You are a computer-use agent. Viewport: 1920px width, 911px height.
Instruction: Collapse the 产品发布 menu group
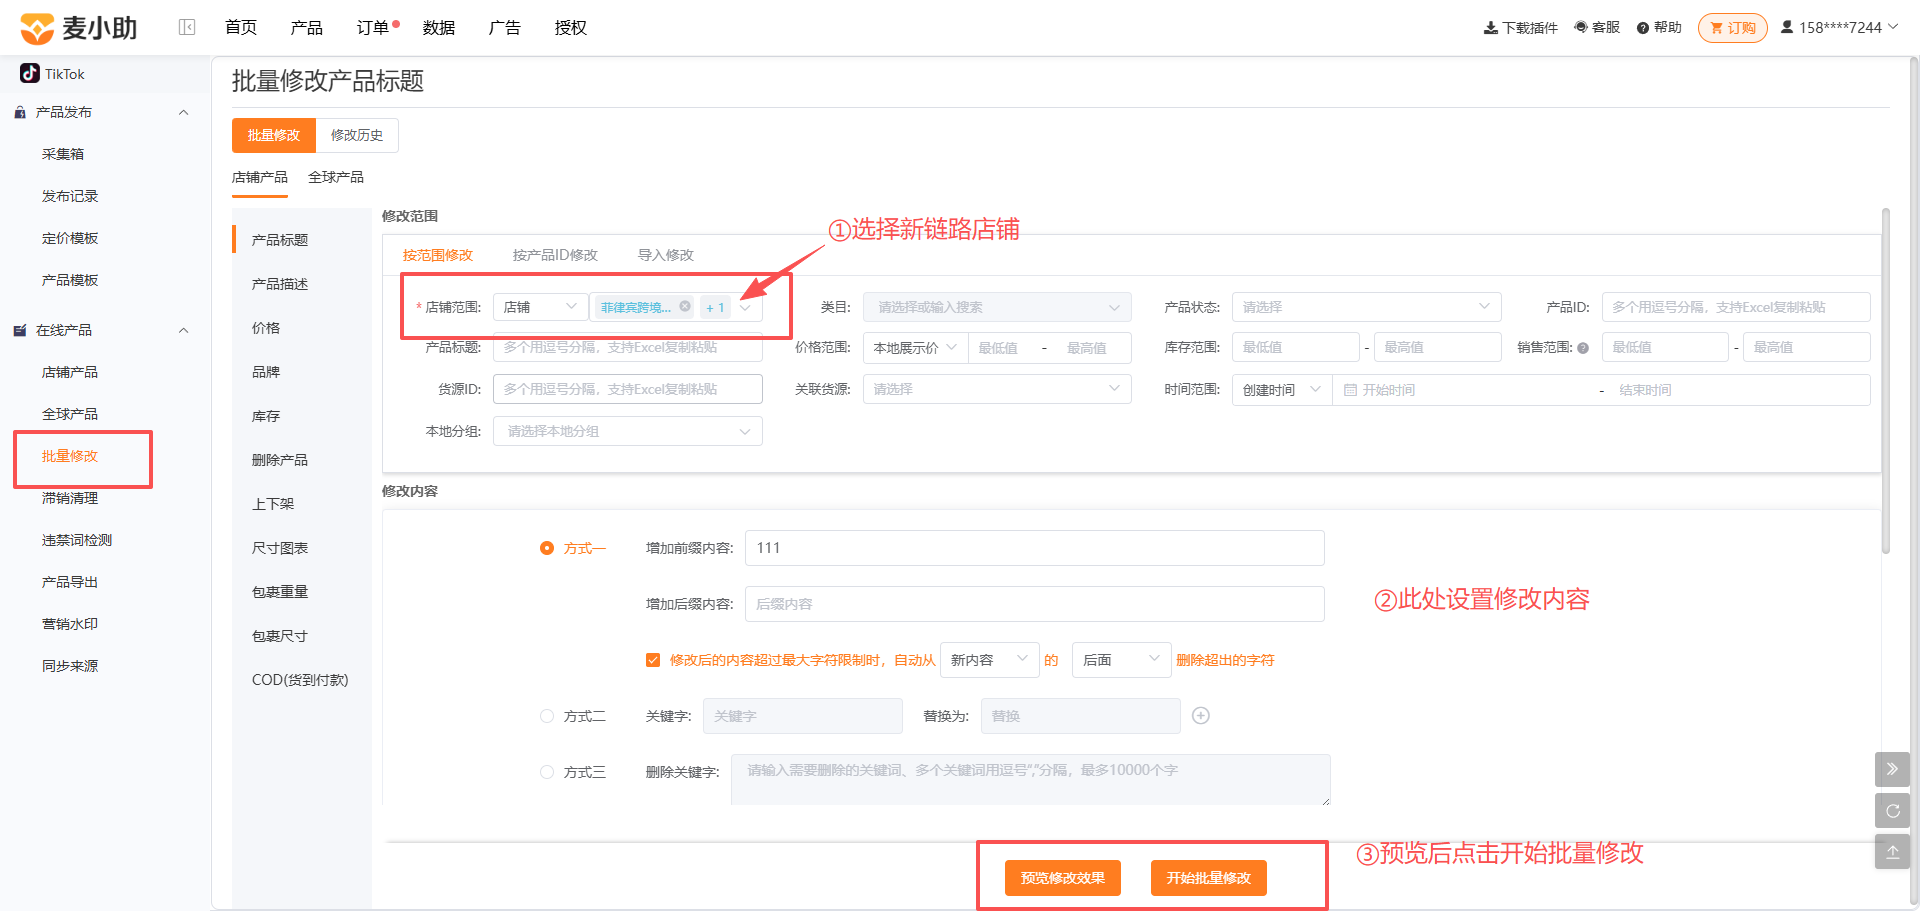tap(183, 112)
